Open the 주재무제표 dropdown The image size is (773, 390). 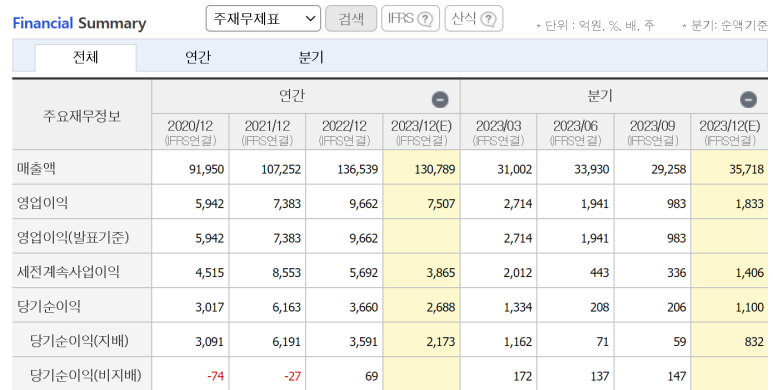pyautogui.click(x=263, y=19)
